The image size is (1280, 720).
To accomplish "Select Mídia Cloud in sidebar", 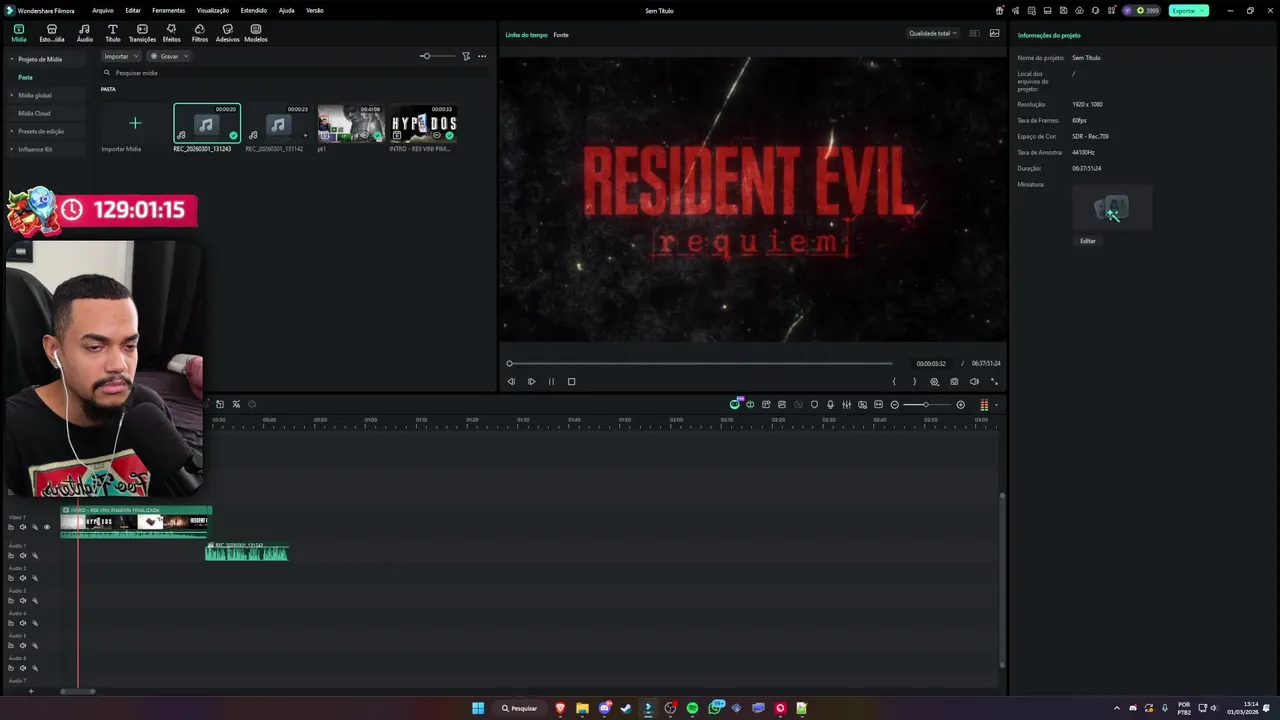I will pyautogui.click(x=34, y=113).
